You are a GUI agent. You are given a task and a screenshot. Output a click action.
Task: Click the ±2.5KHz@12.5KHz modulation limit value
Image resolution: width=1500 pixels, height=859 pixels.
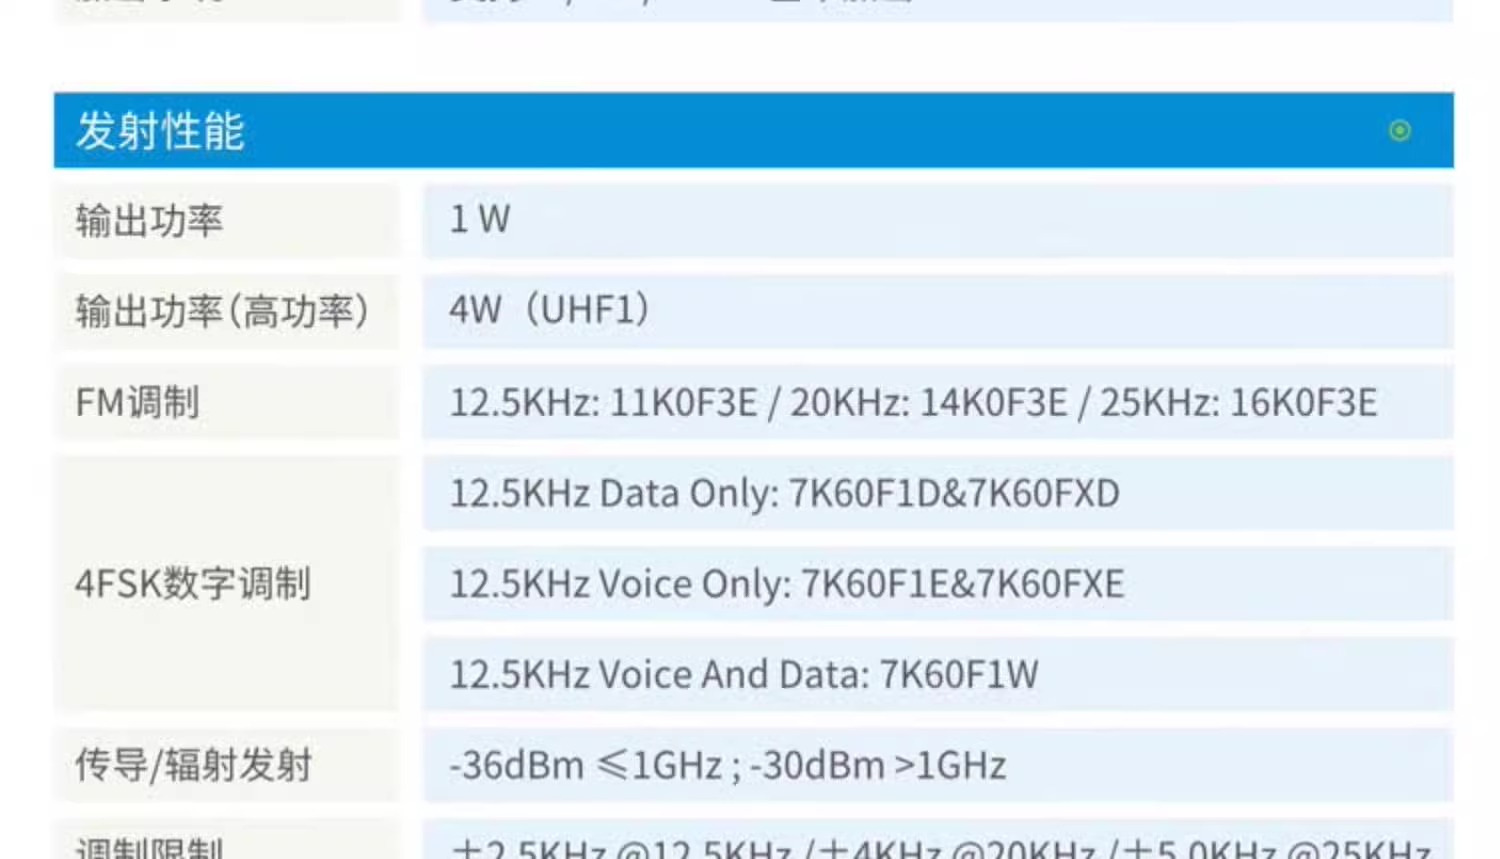(622, 850)
